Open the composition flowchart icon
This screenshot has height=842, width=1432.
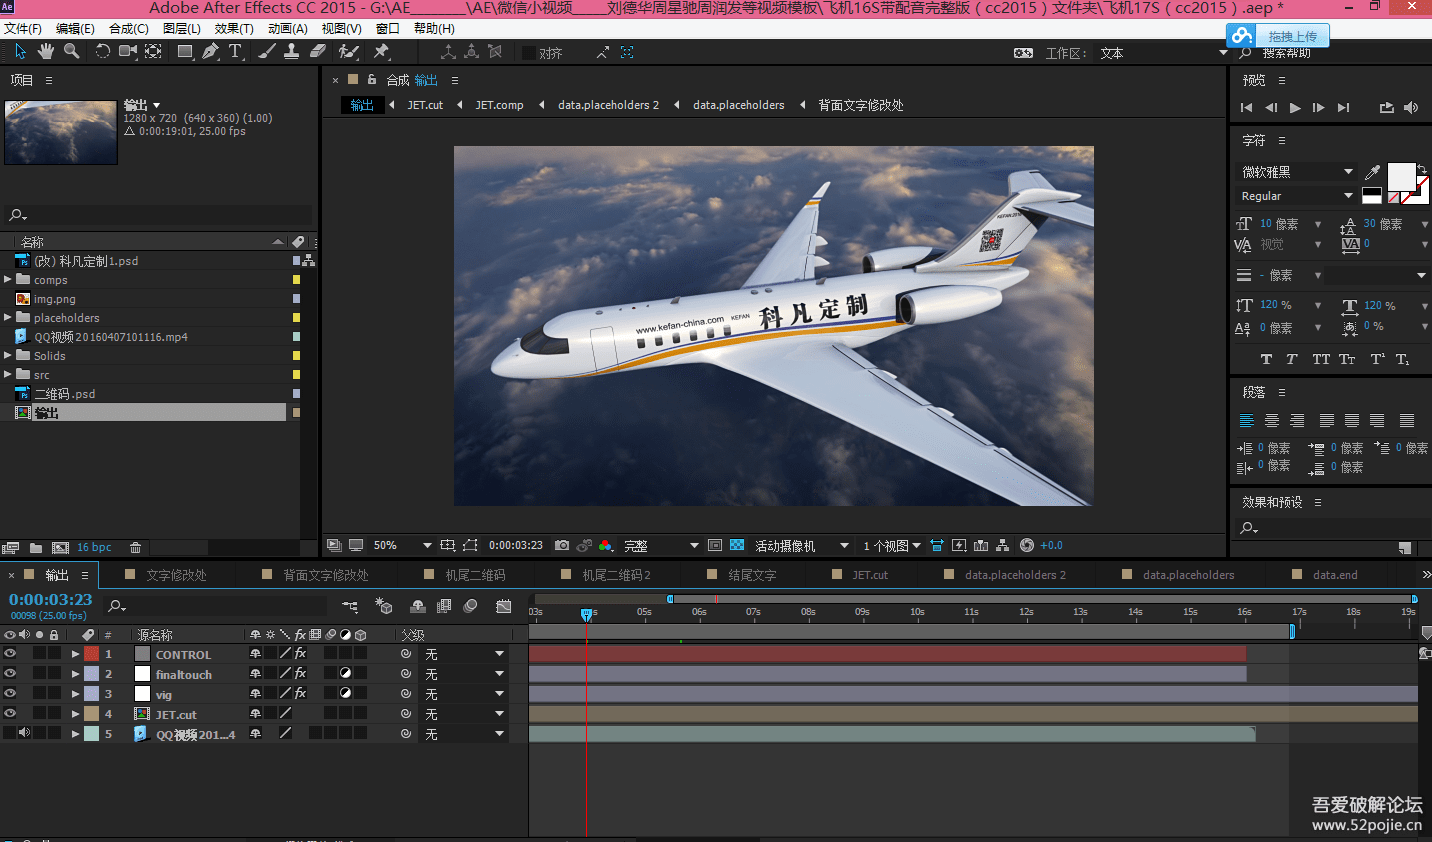(x=1002, y=545)
